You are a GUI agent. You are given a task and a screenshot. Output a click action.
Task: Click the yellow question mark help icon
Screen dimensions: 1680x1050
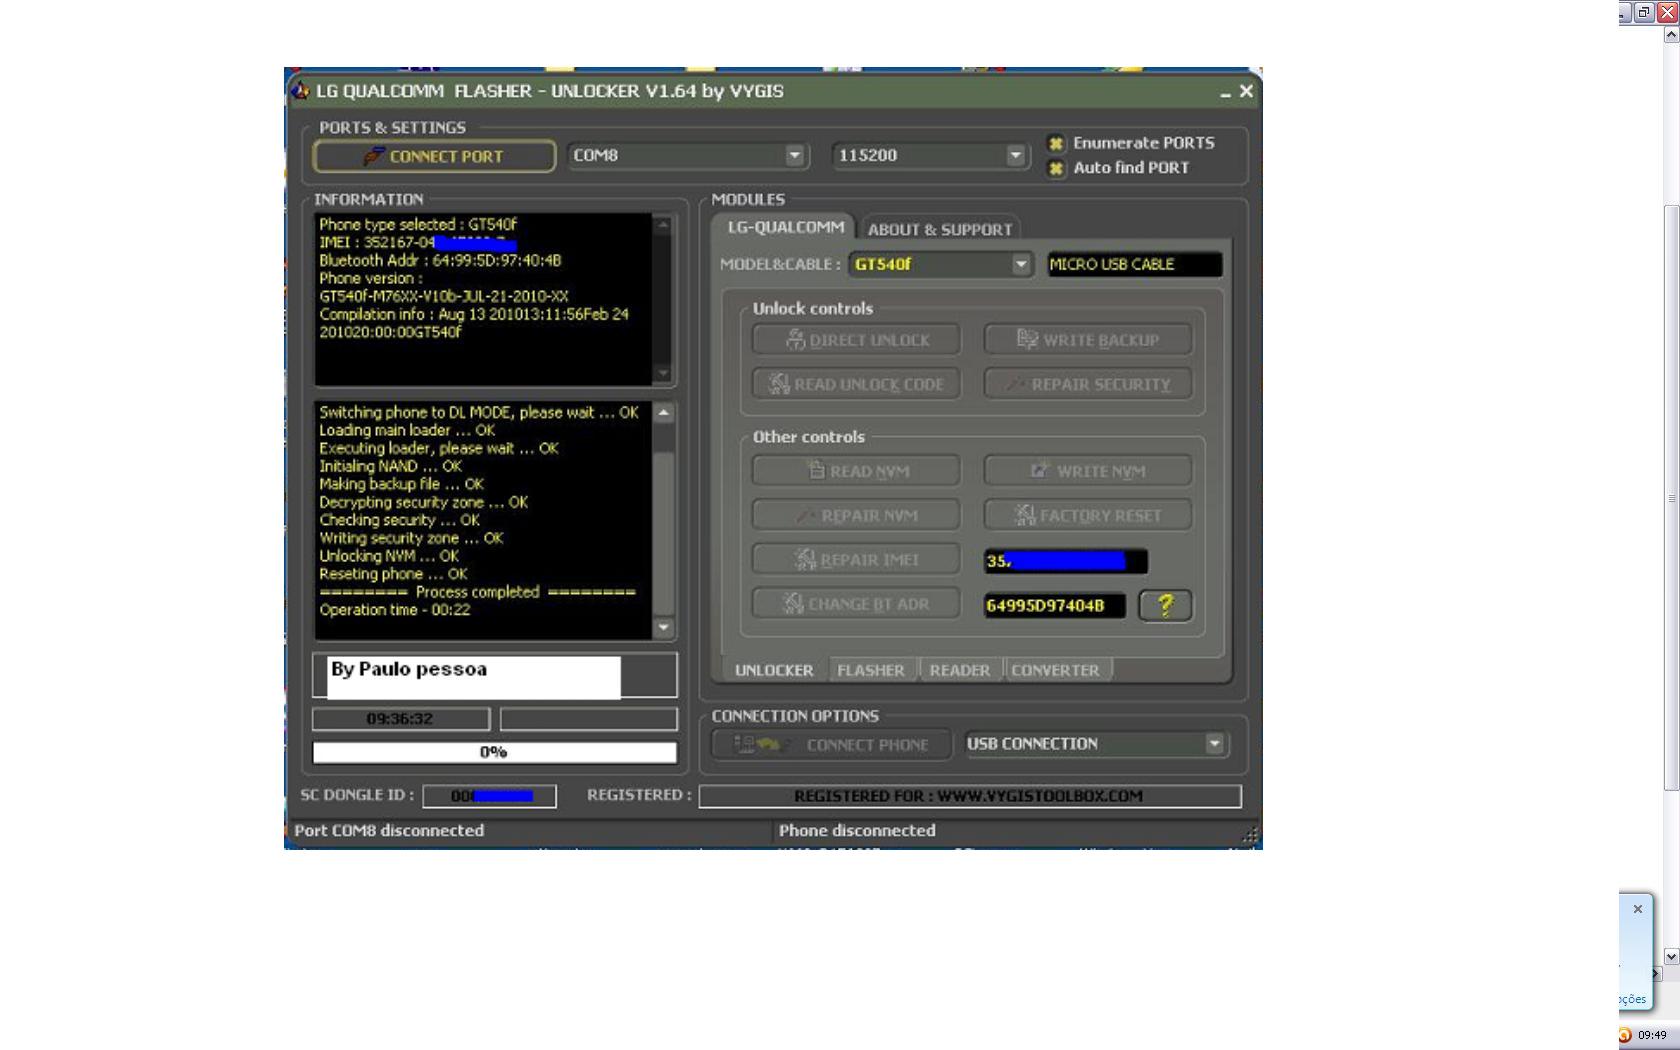[1165, 605]
